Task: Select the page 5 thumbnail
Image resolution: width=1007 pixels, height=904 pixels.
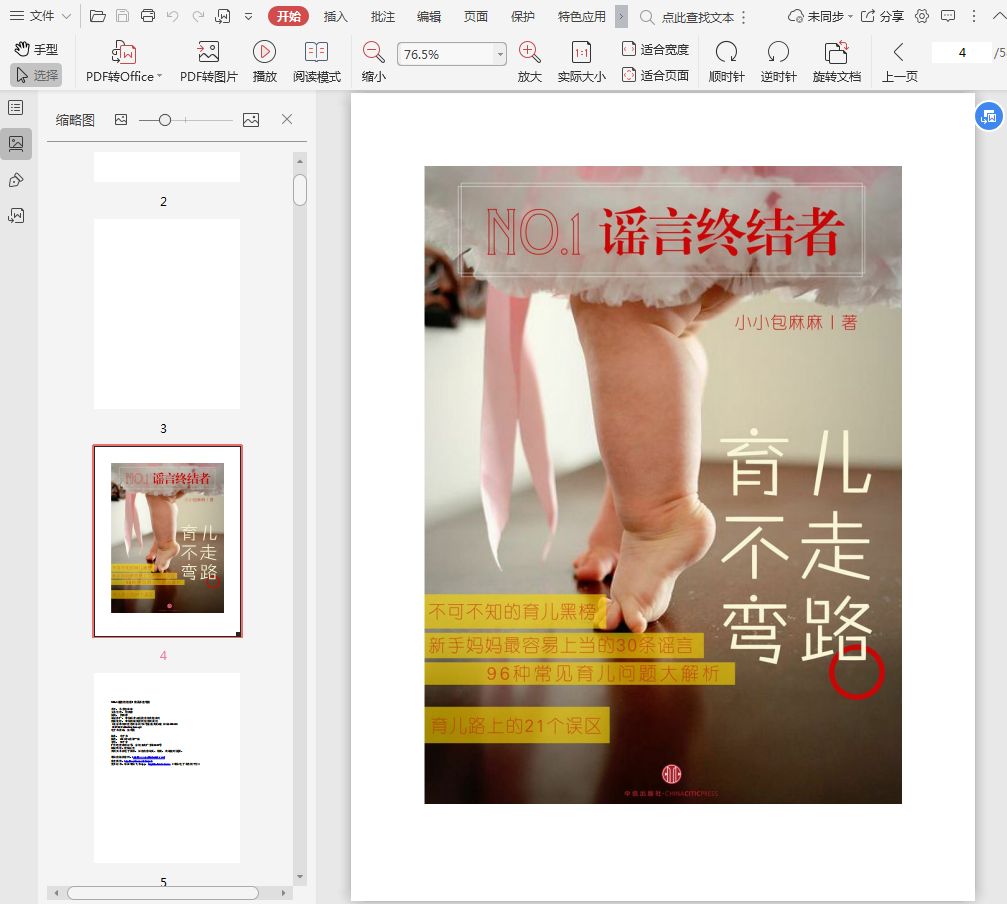Action: tap(166, 767)
